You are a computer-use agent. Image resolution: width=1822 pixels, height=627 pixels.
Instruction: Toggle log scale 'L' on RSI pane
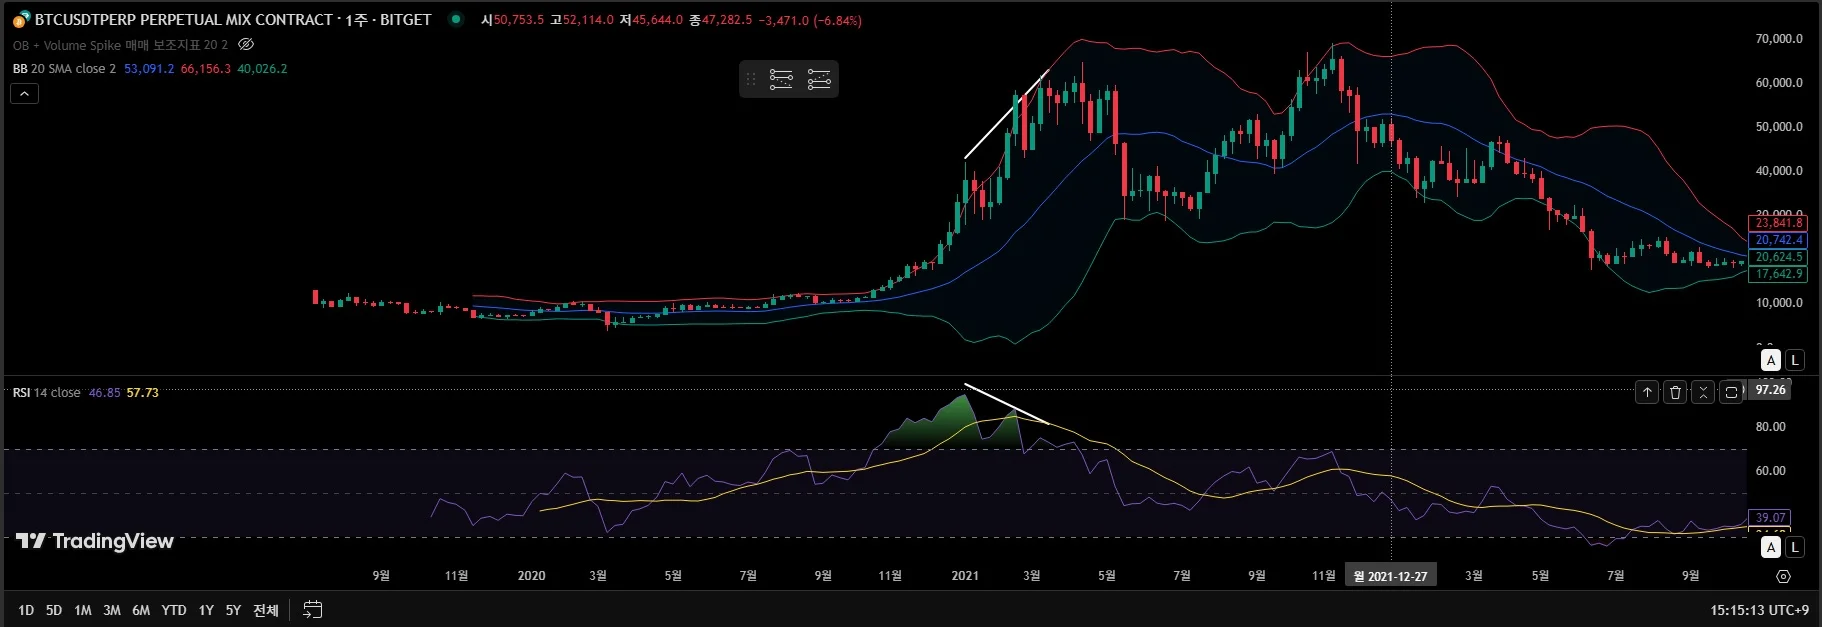click(x=1795, y=547)
